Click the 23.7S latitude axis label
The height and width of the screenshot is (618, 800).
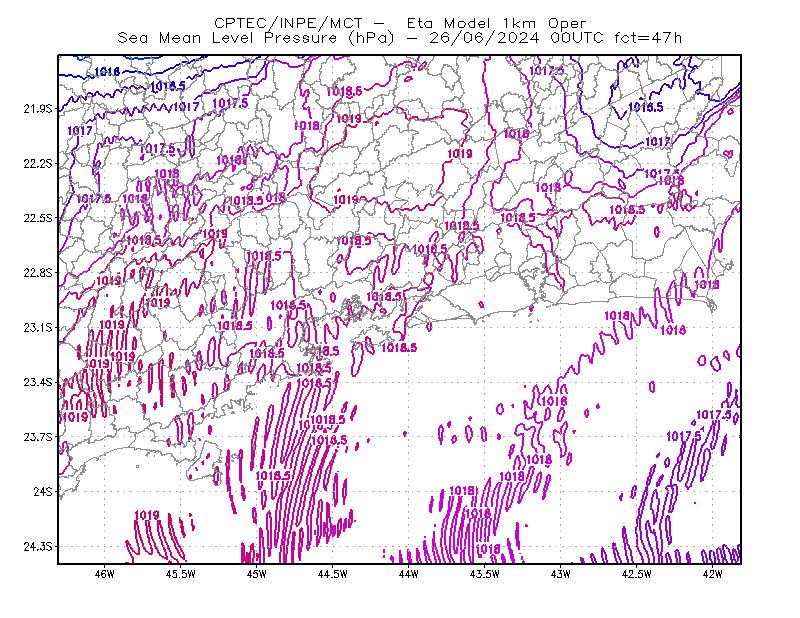[38, 437]
